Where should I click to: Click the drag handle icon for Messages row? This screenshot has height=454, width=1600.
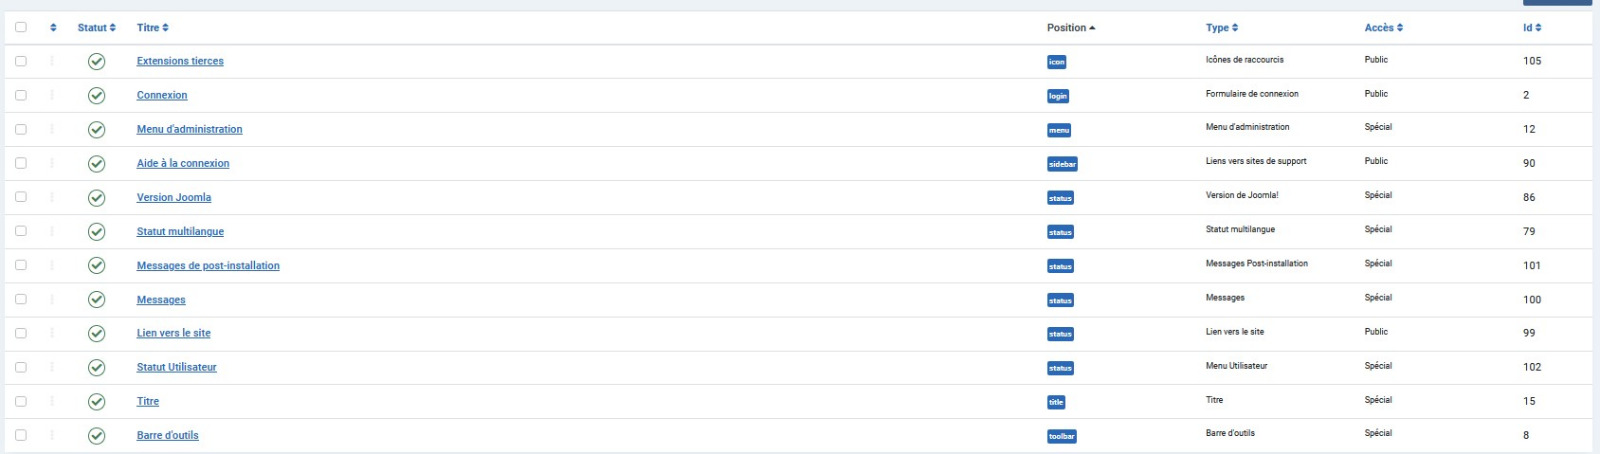pos(52,299)
